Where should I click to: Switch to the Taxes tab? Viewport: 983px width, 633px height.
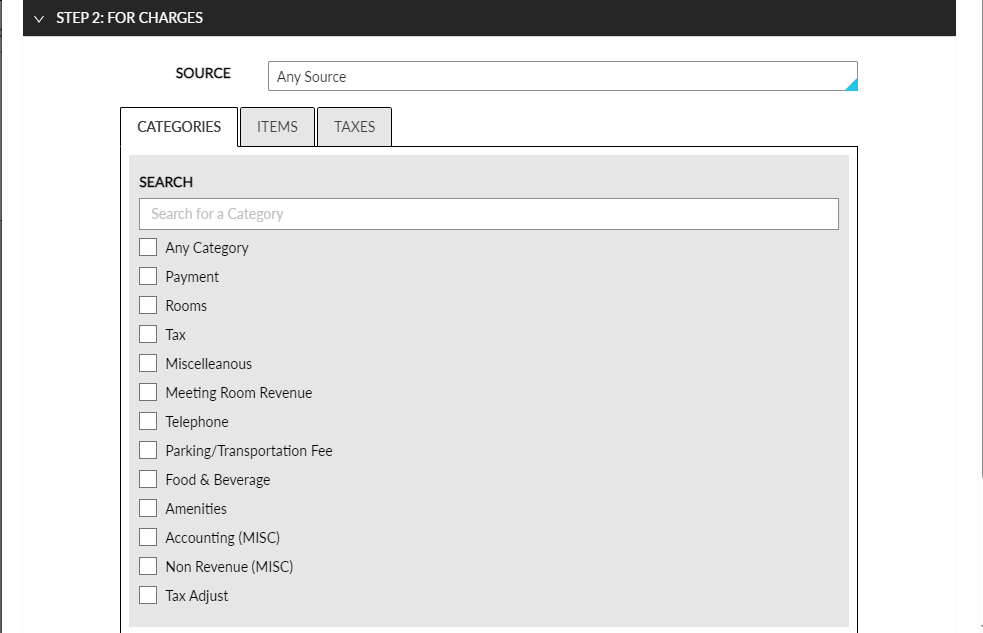pos(354,127)
